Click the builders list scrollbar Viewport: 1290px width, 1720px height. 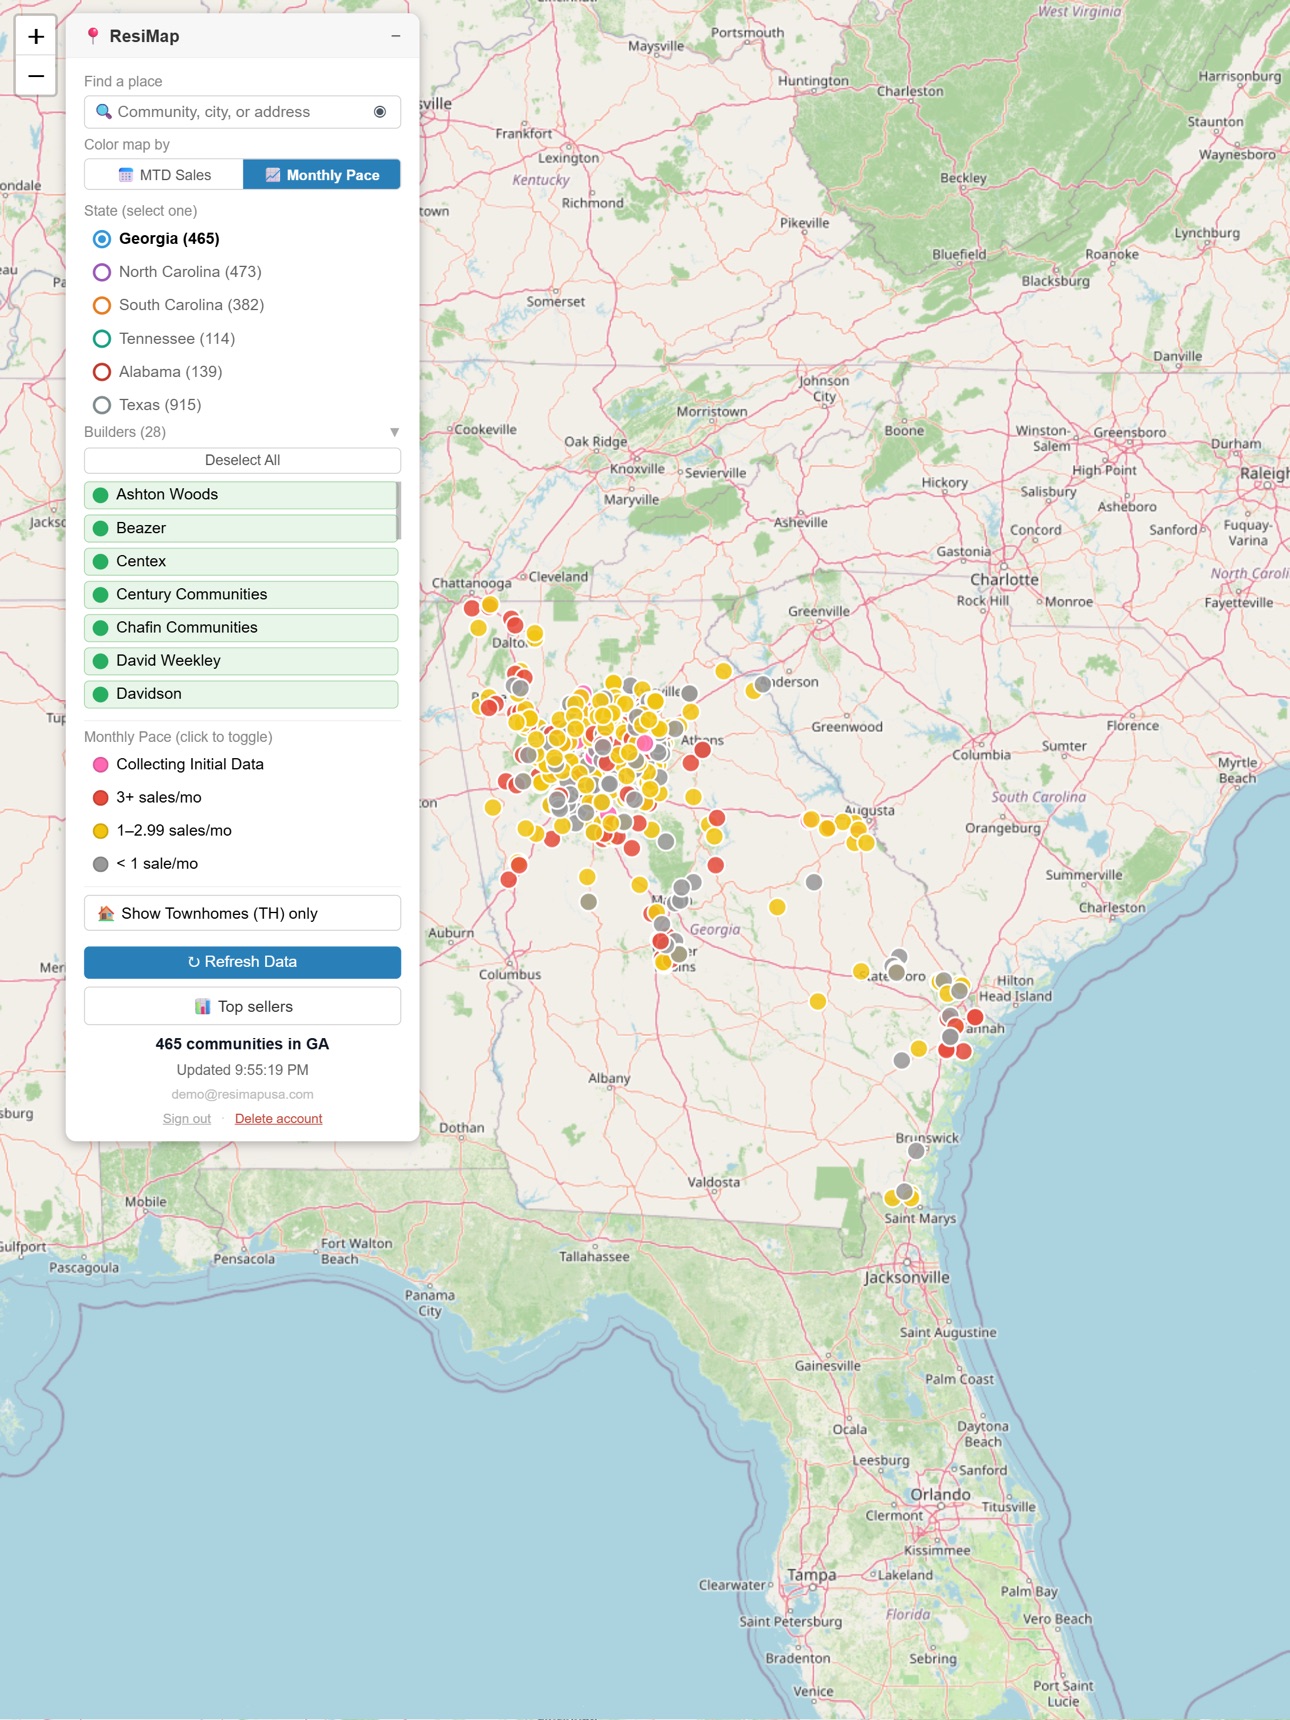(399, 511)
